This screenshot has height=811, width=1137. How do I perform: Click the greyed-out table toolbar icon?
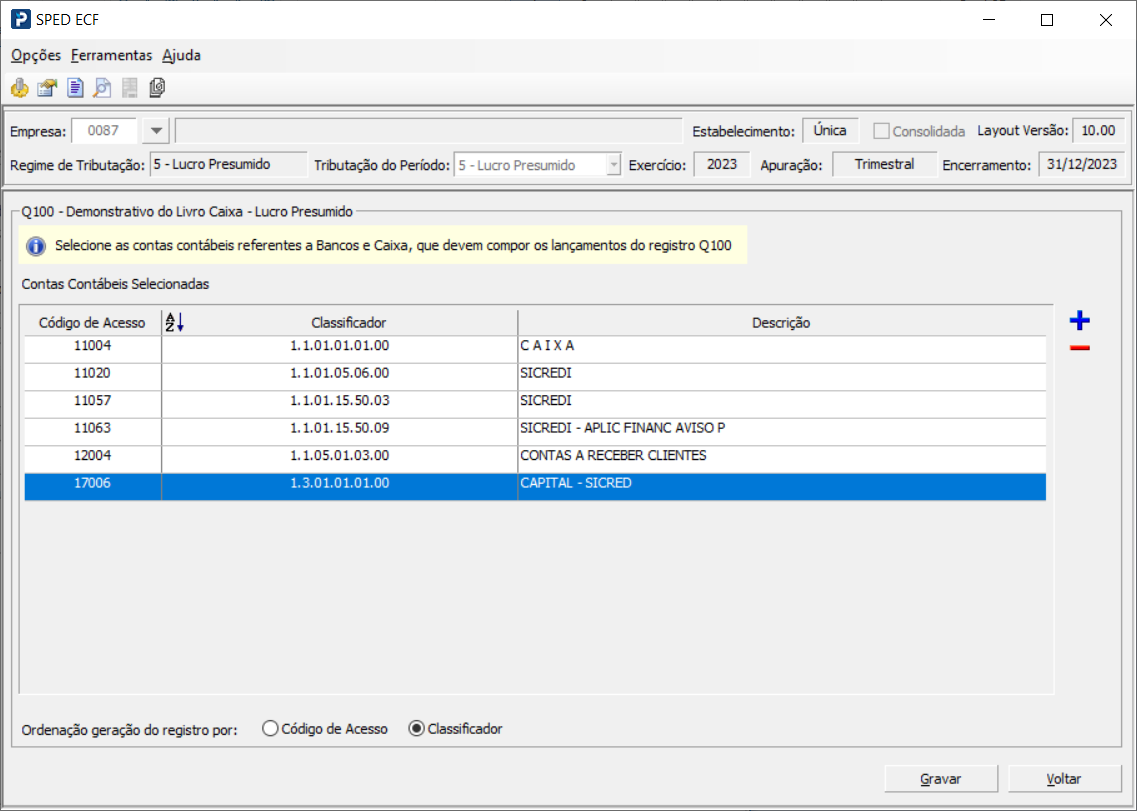pos(130,88)
